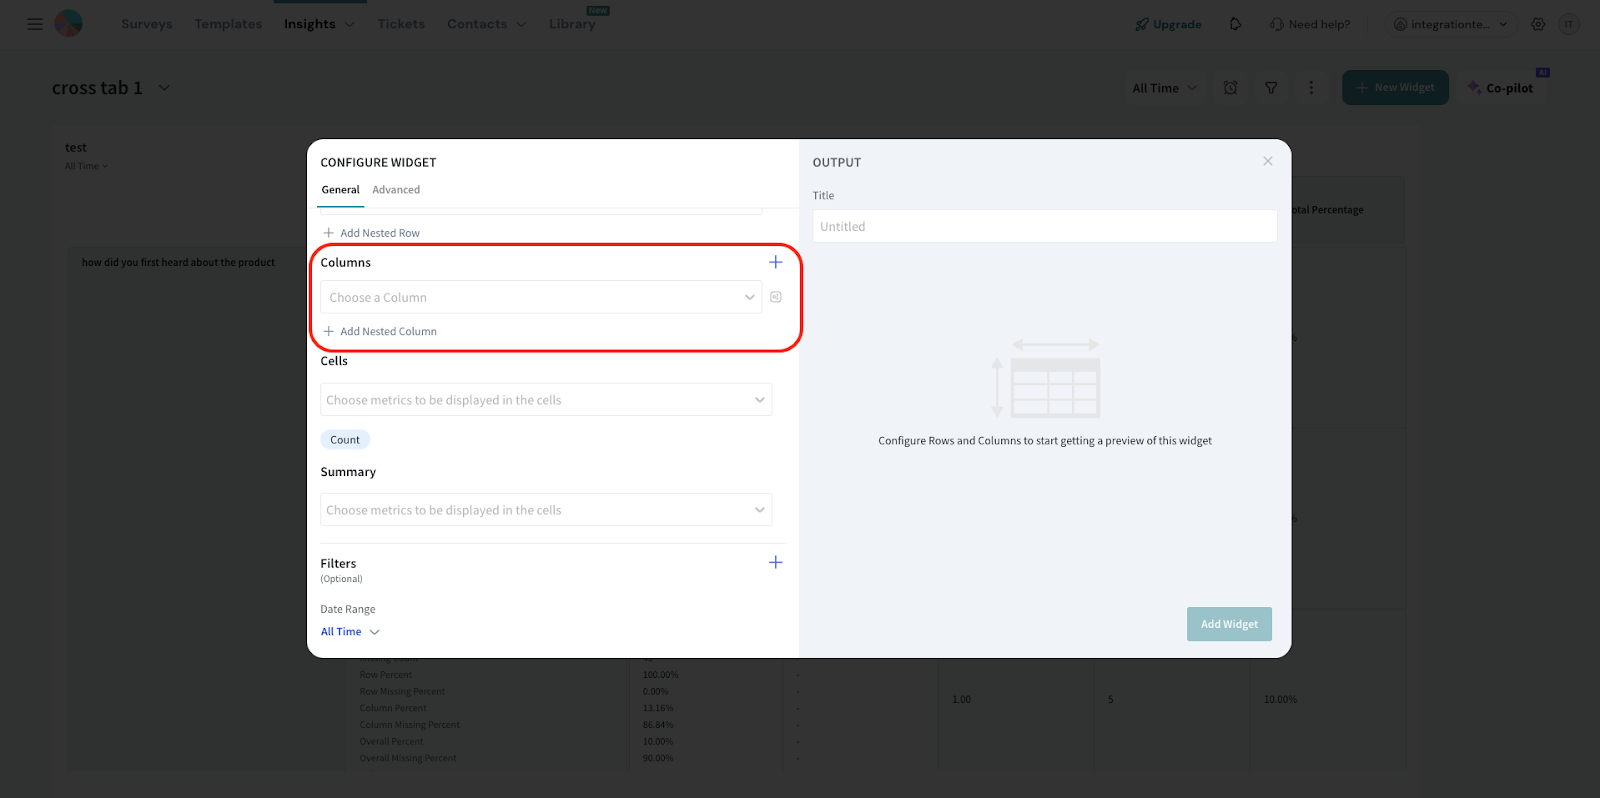Screen dimensions: 1600x798
Task: Open the Summary metrics dropdown
Action: coord(545,510)
